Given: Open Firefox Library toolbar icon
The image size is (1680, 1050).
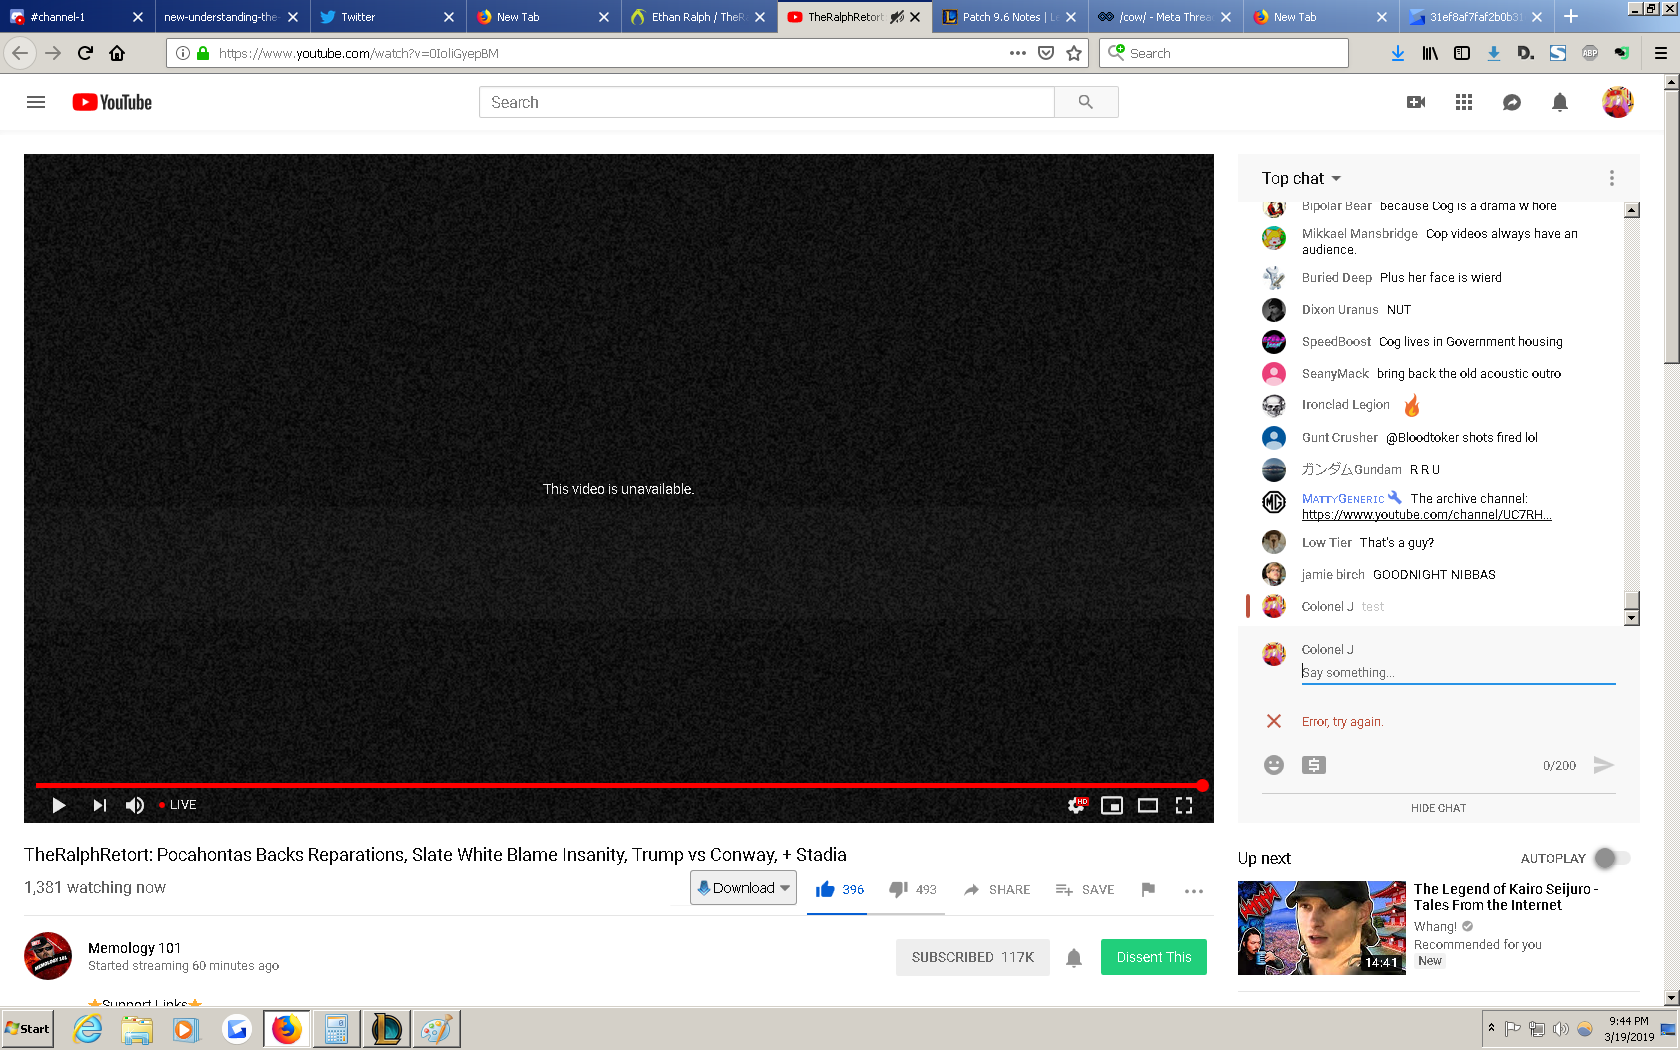Looking at the screenshot, I should coord(1430,53).
